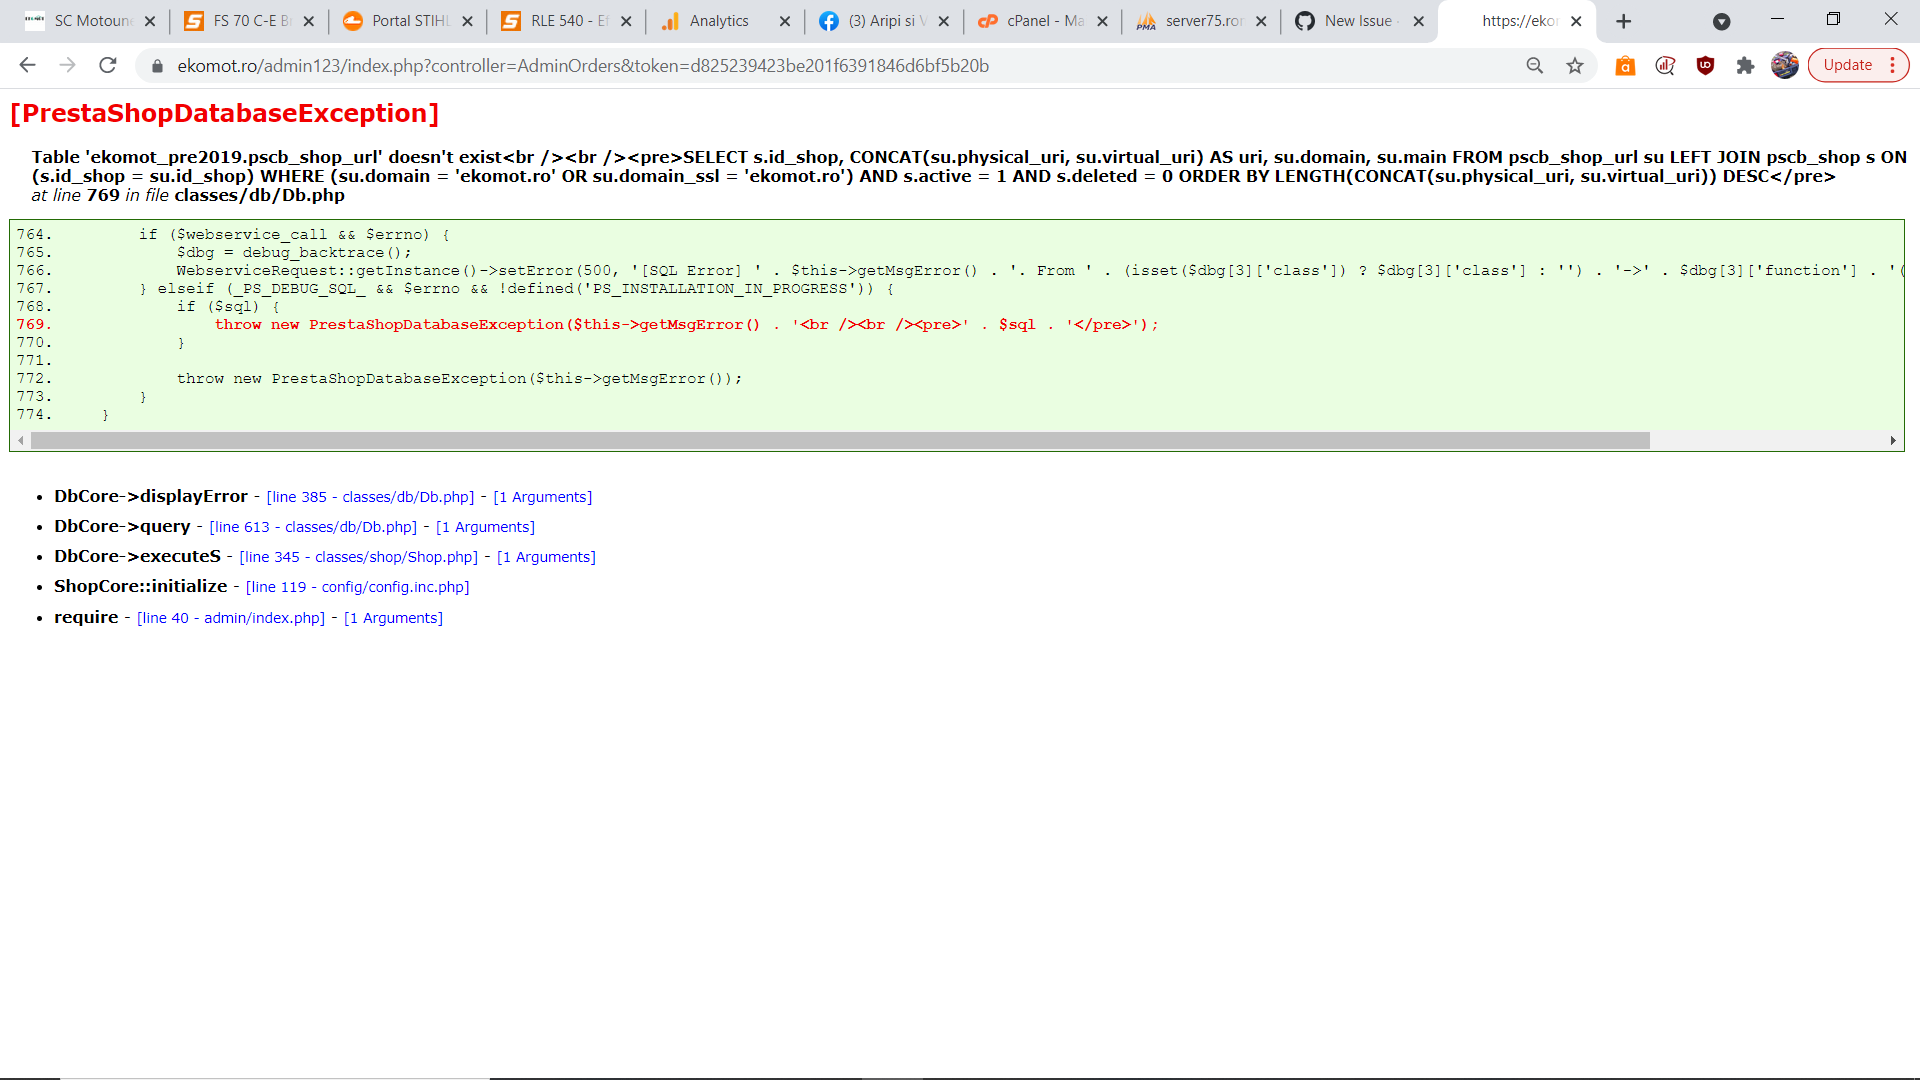Open the extensions puzzle piece icon
This screenshot has height=1080, width=1920.
[1745, 65]
